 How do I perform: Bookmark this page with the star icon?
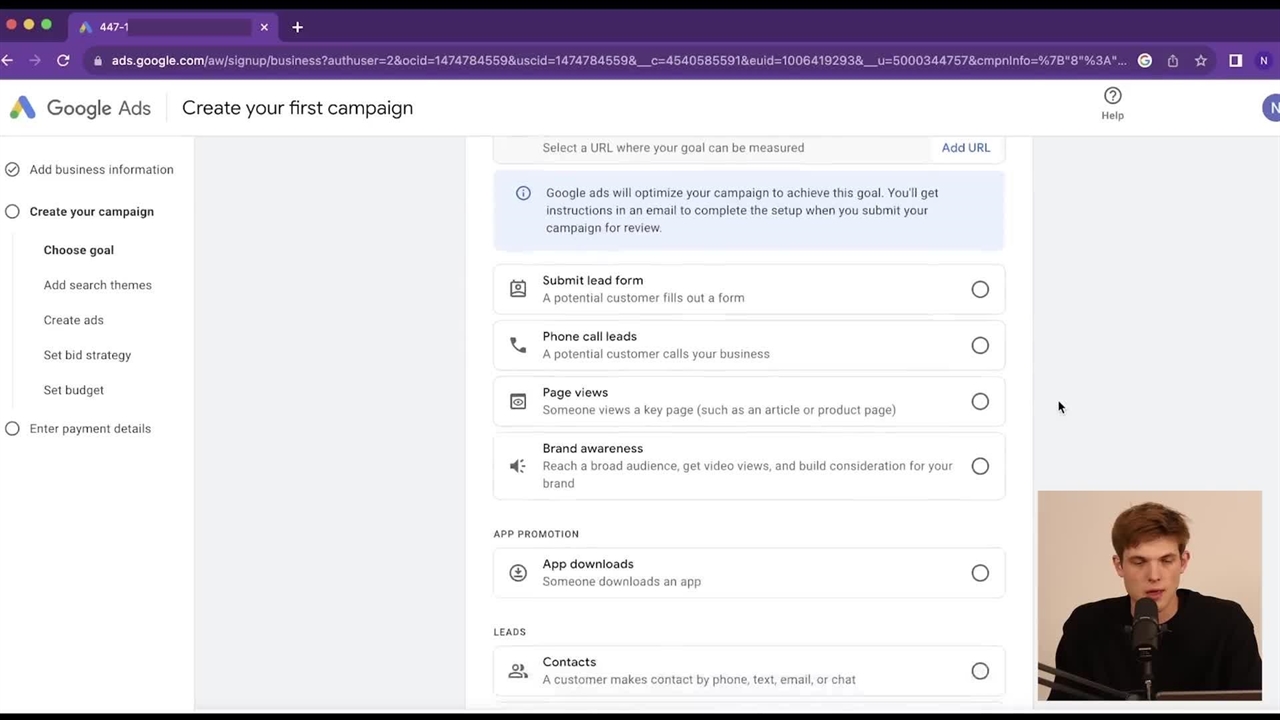pyautogui.click(x=1200, y=61)
